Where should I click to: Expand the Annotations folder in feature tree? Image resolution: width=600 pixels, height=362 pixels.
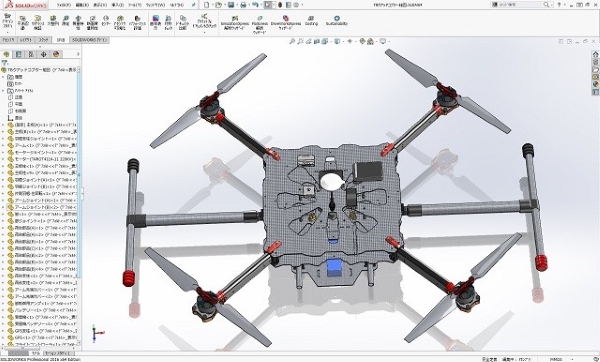click(3, 91)
